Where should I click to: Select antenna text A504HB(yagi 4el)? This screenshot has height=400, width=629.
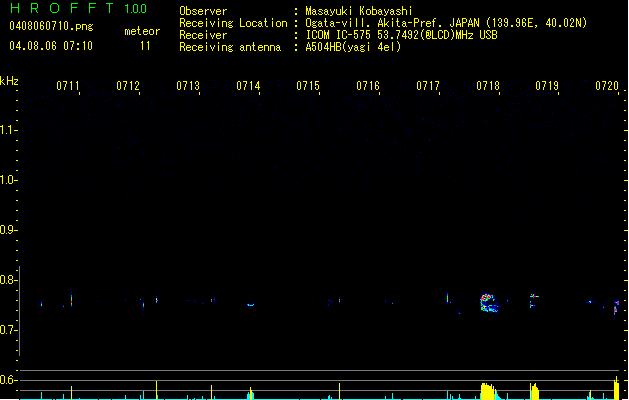point(353,47)
